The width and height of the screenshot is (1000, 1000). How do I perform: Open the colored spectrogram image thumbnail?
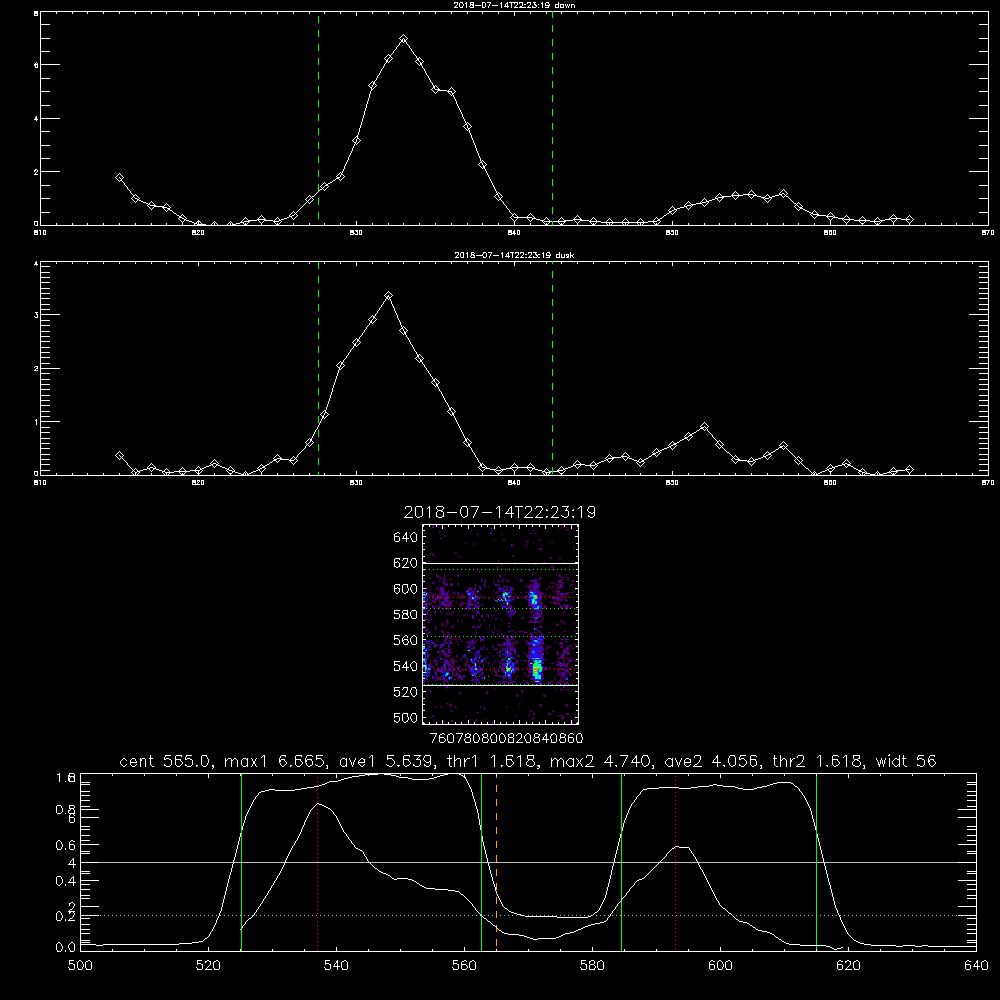[x=501, y=624]
